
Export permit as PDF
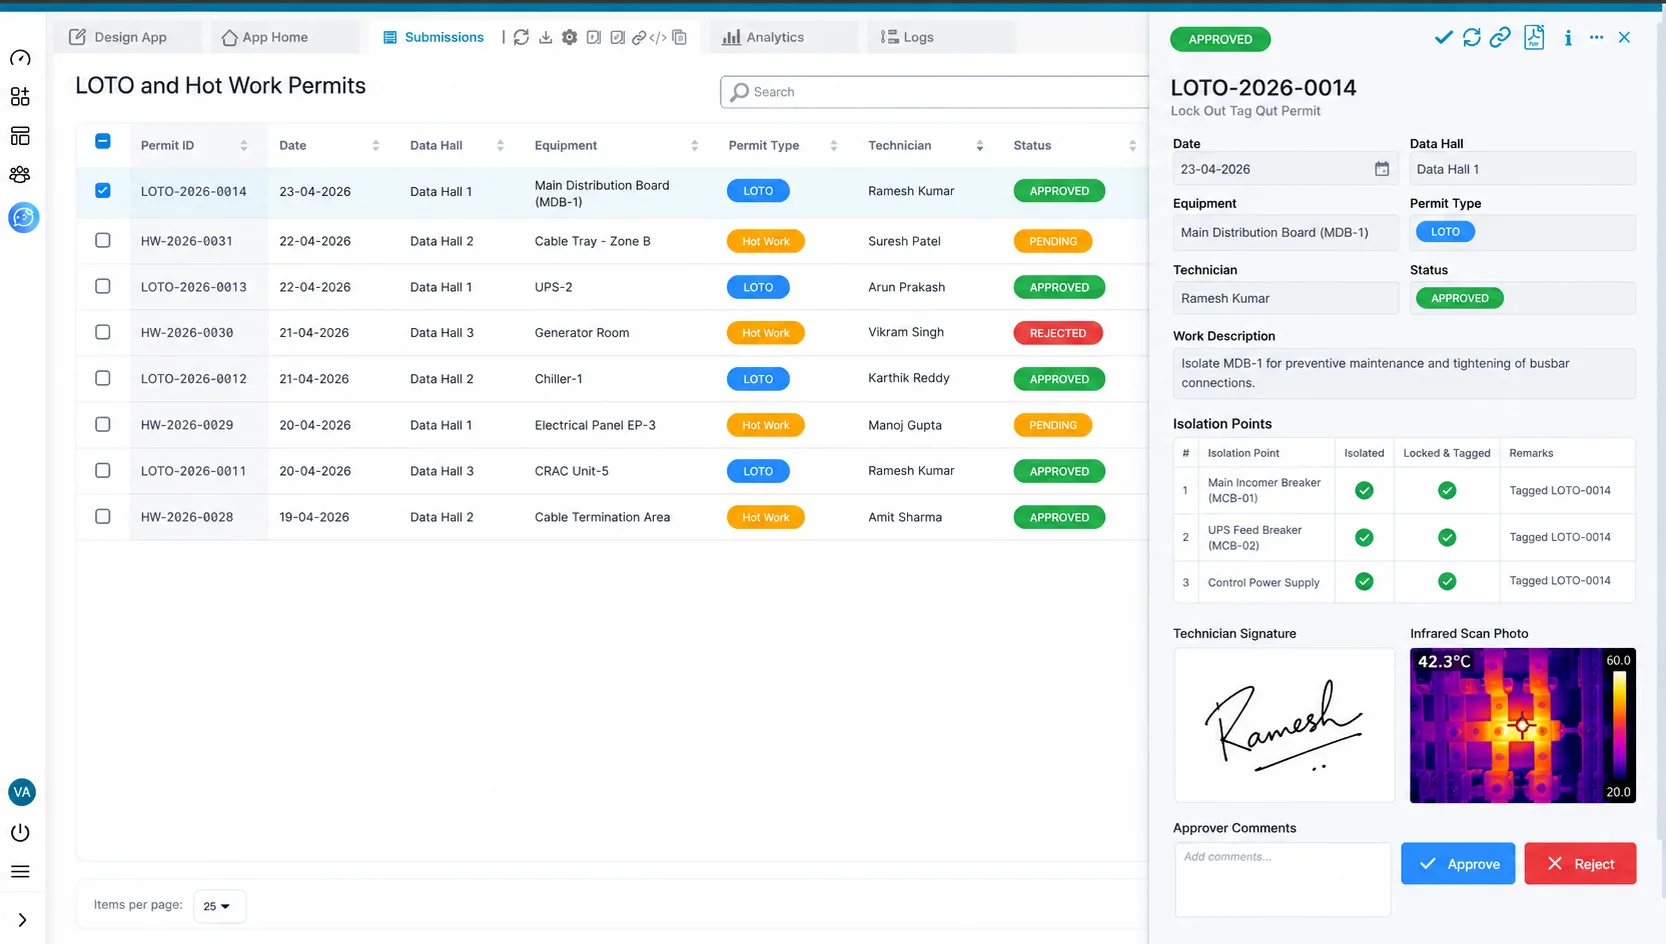(x=1534, y=37)
